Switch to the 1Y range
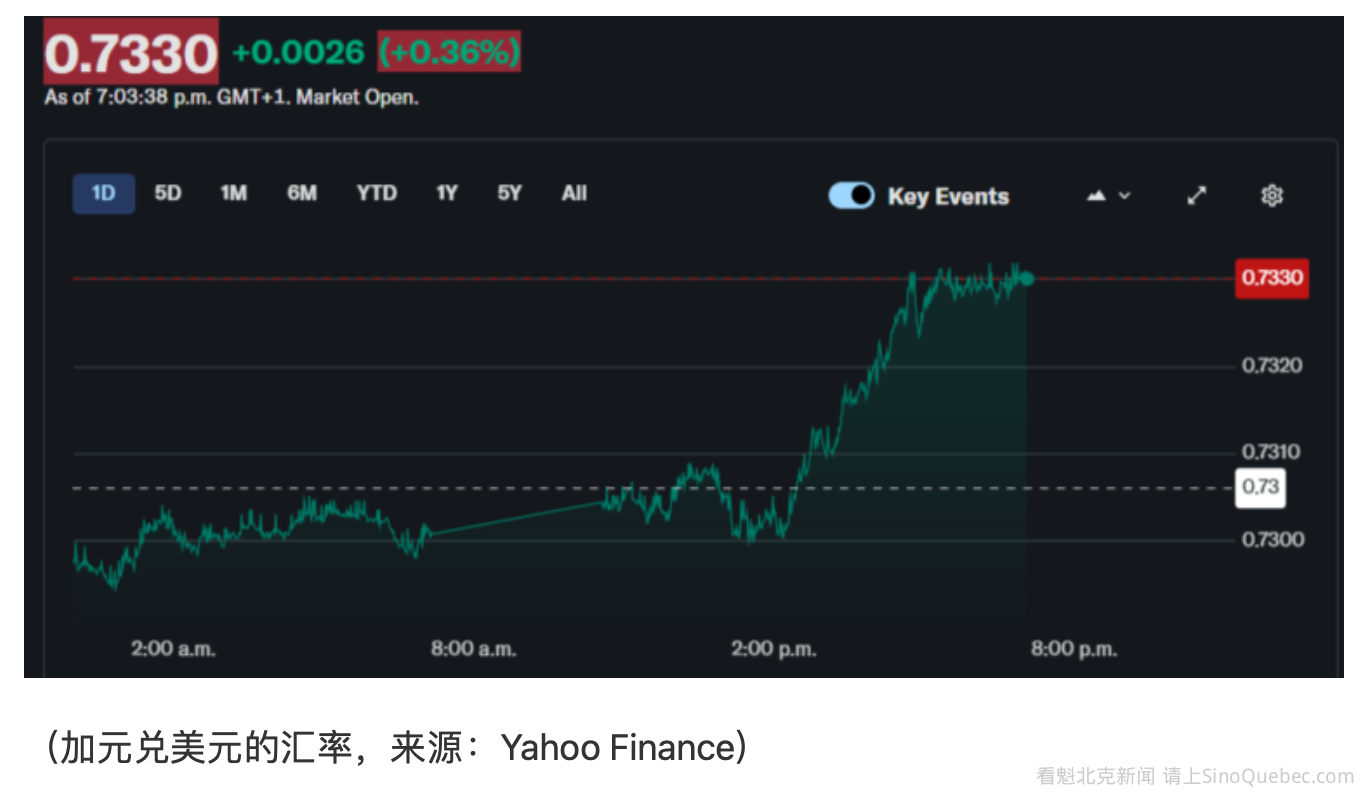Viewport: 1360px width, 792px height. [446, 194]
